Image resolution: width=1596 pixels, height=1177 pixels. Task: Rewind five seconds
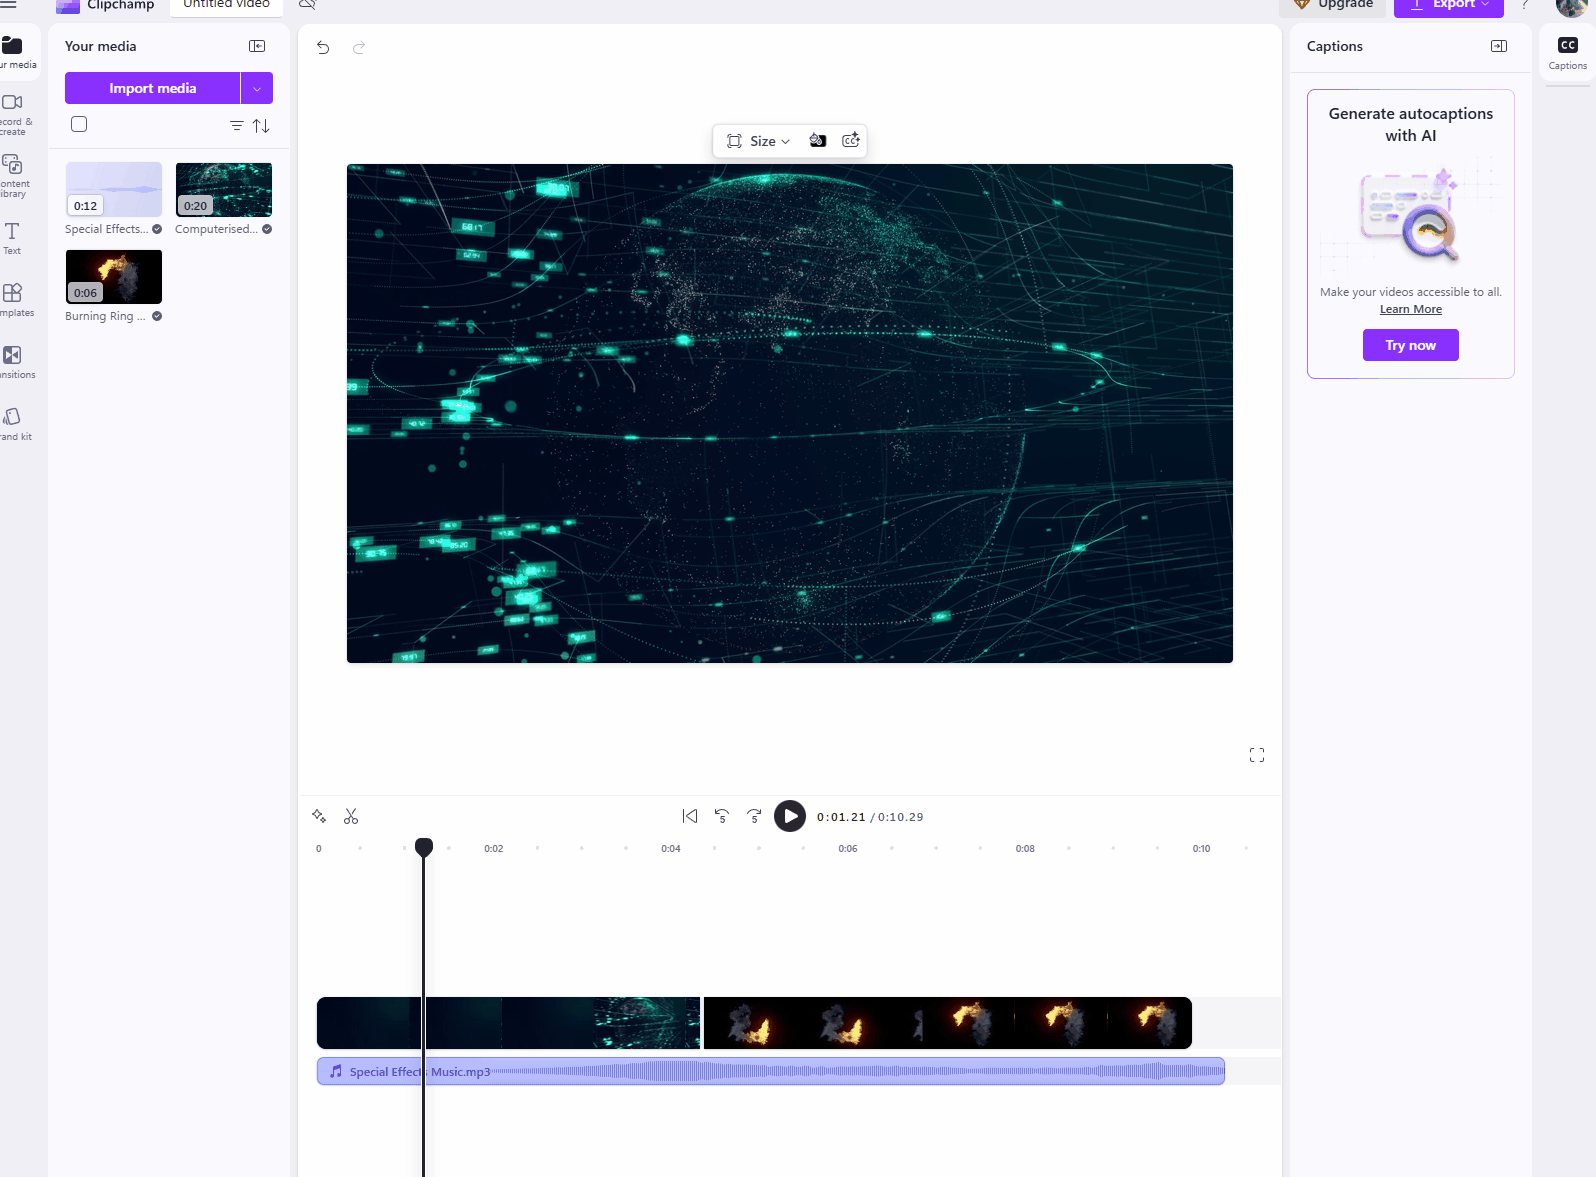[x=722, y=816]
